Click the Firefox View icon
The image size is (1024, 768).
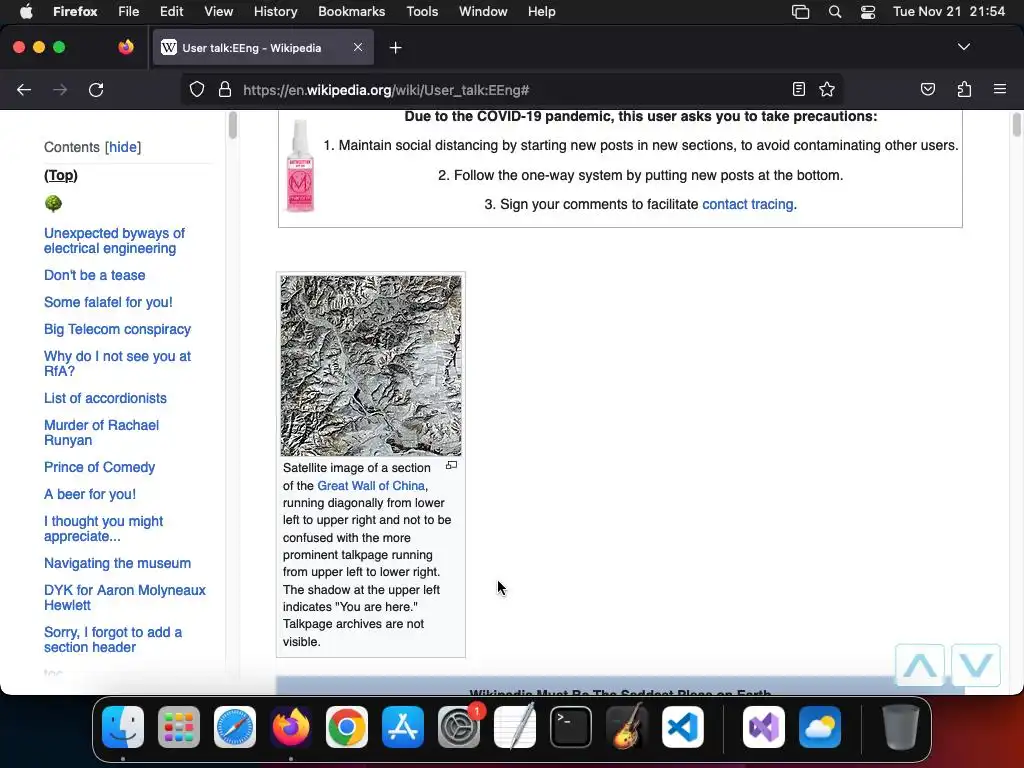pyautogui.click(x=126, y=47)
